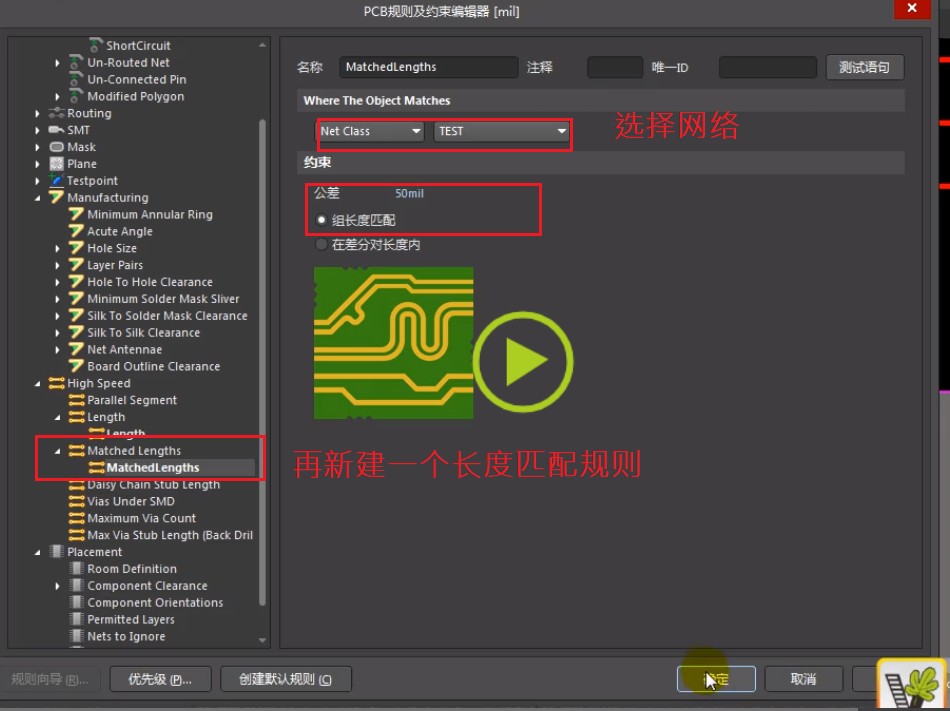Click the Testpoint rules icon
The image size is (950, 711).
[56, 180]
